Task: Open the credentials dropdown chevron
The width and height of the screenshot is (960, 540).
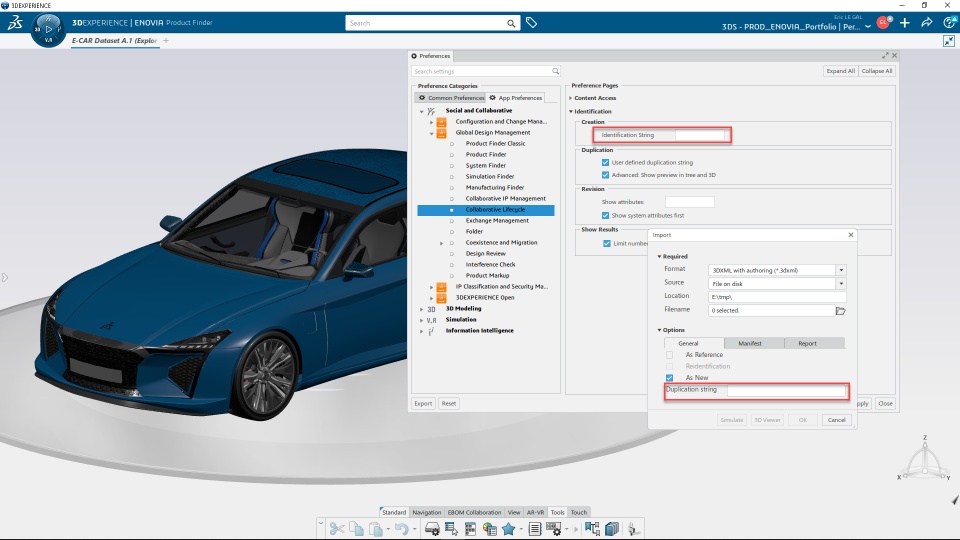Action: point(868,27)
